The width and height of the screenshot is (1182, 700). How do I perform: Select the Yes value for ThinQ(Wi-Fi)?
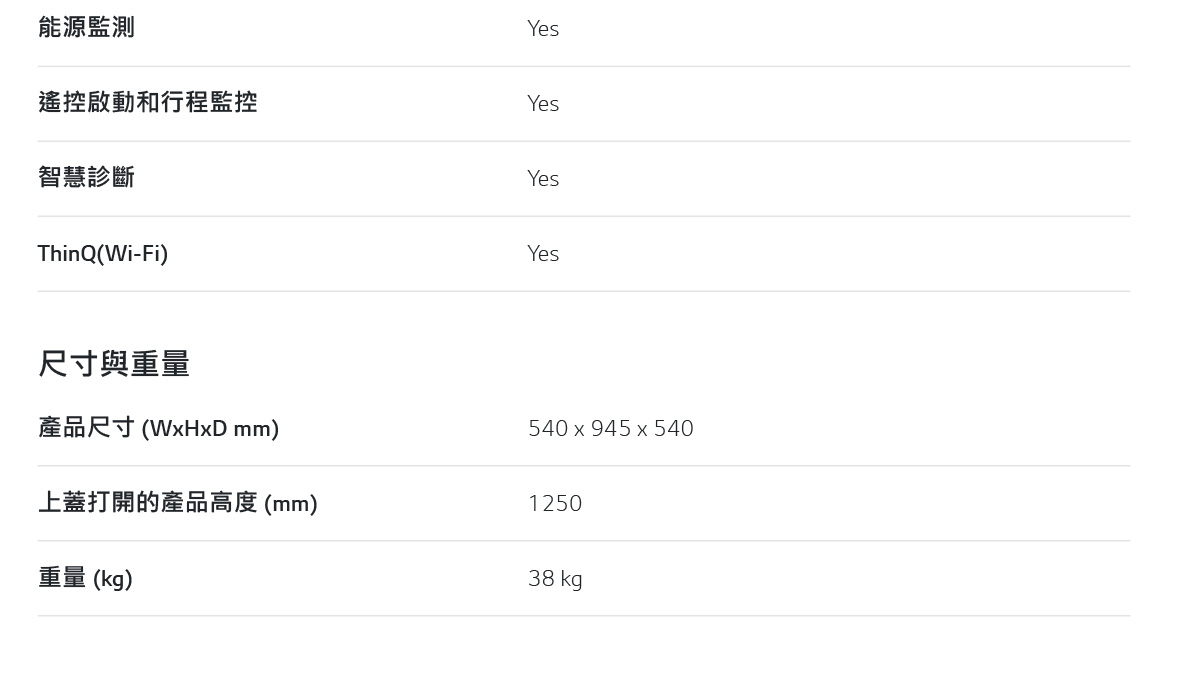pos(543,253)
